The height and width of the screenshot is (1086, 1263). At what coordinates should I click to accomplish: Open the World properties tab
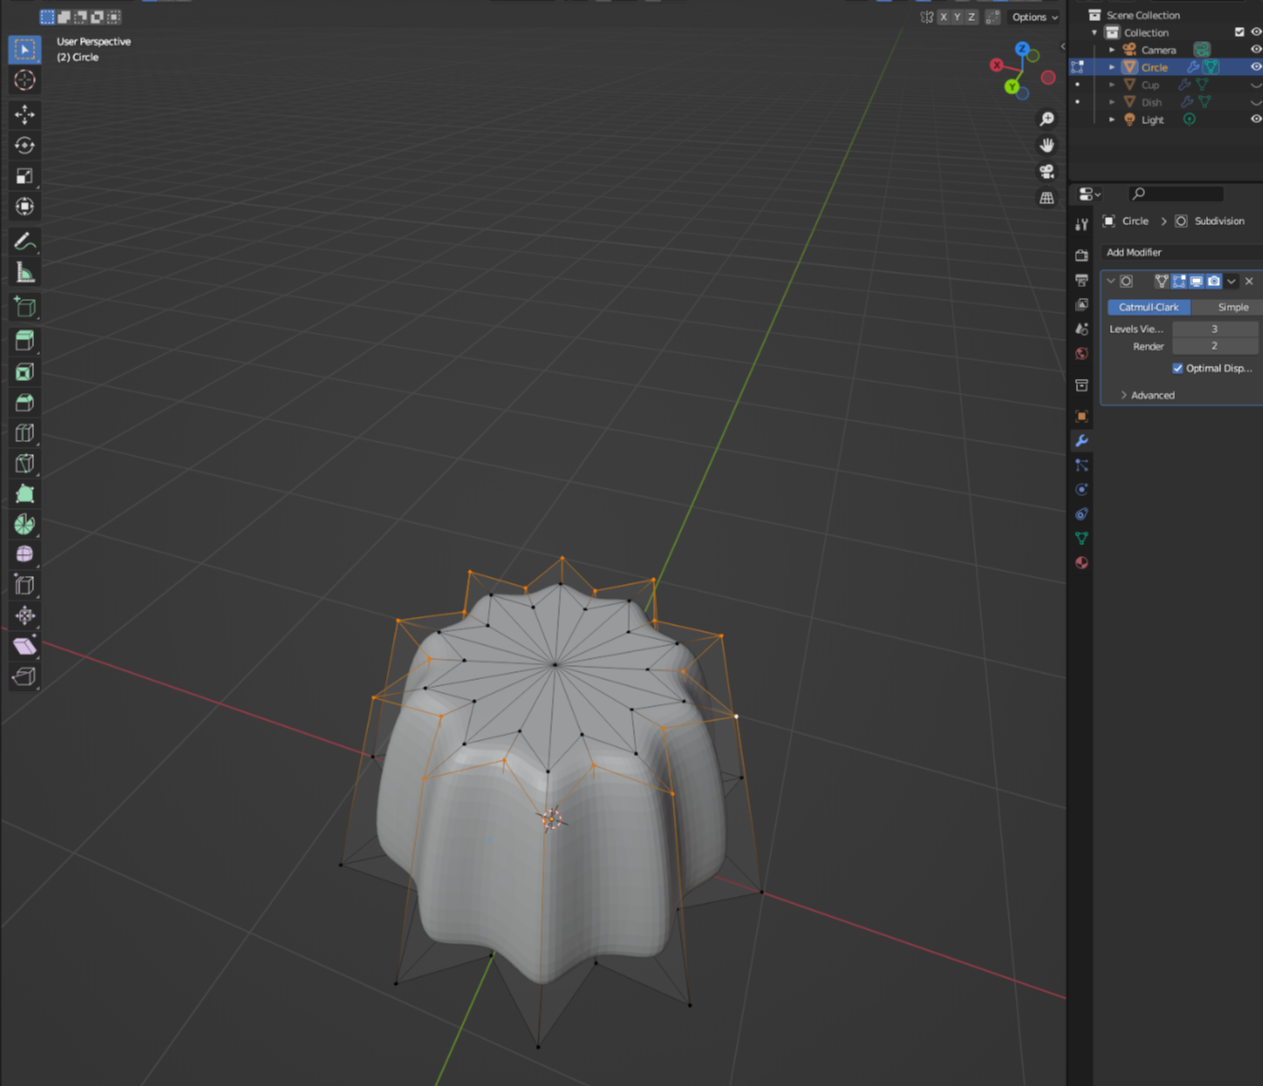click(1081, 354)
